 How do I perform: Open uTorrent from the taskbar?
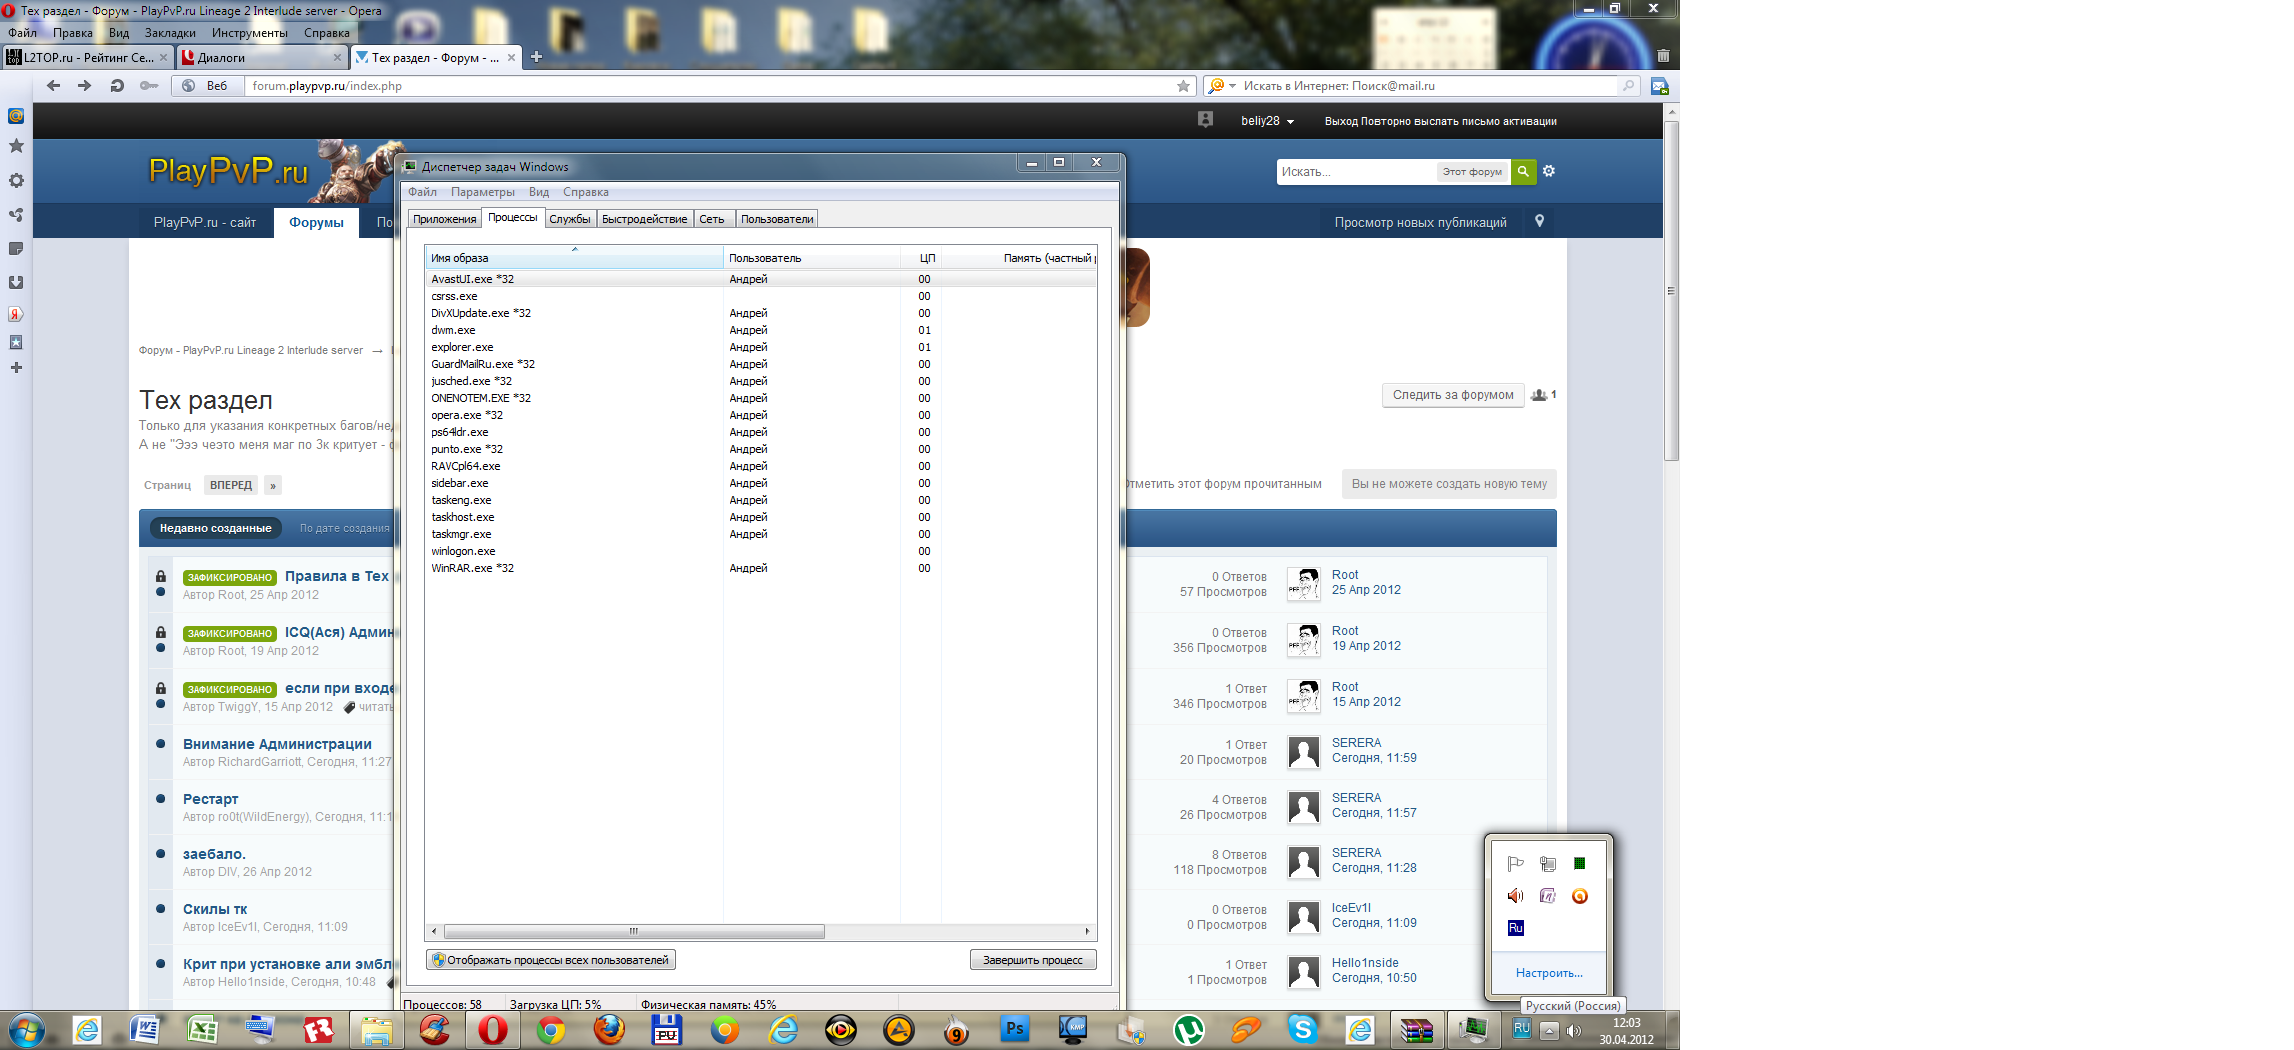pos(1188,1029)
